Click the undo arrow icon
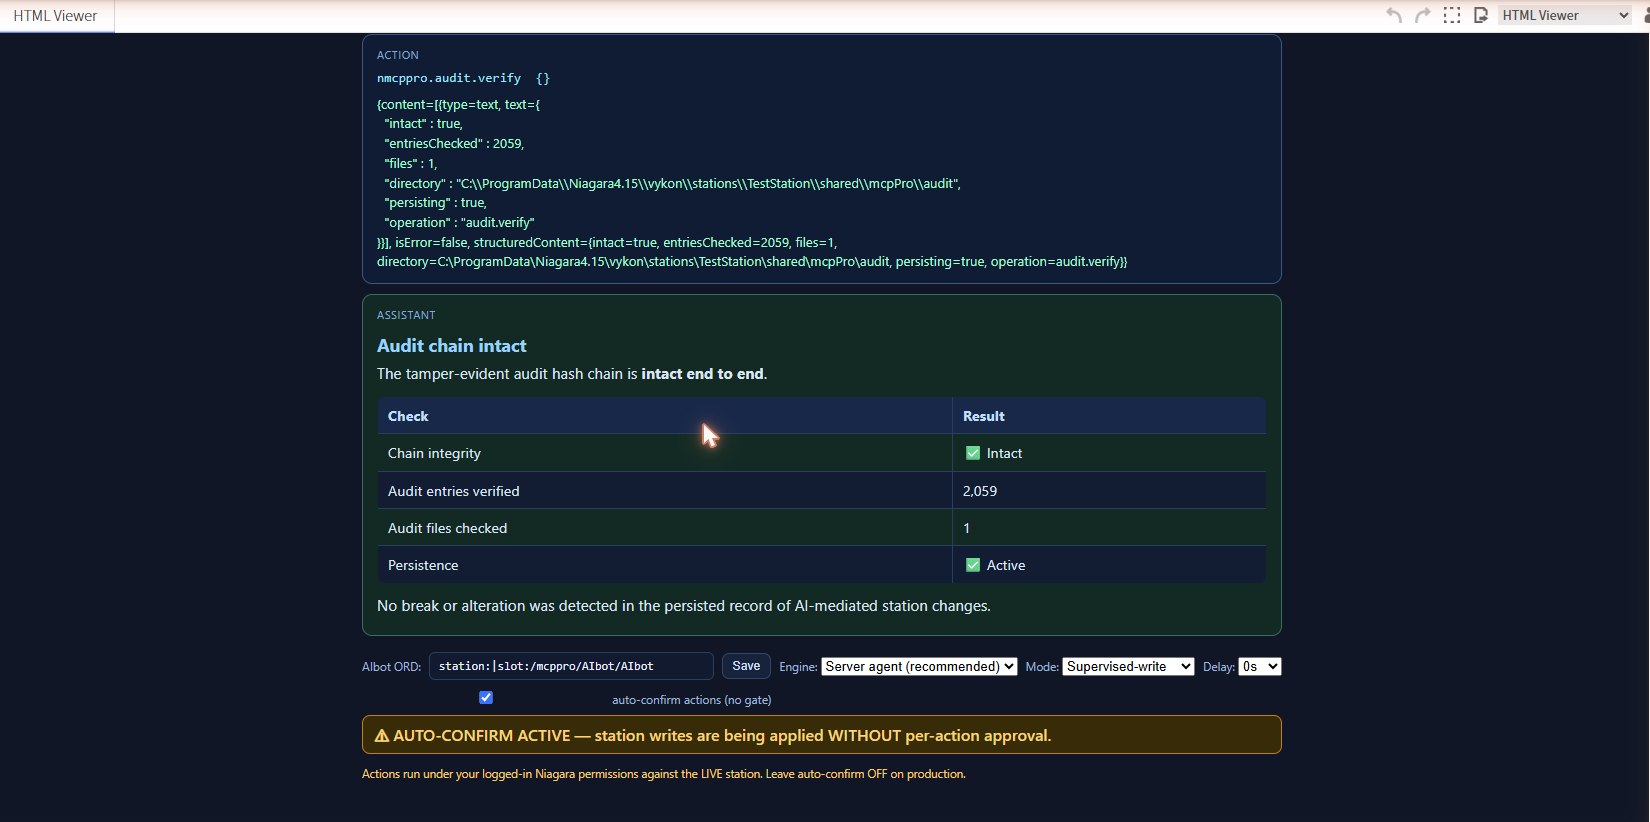This screenshot has height=822, width=1650. pos(1394,15)
